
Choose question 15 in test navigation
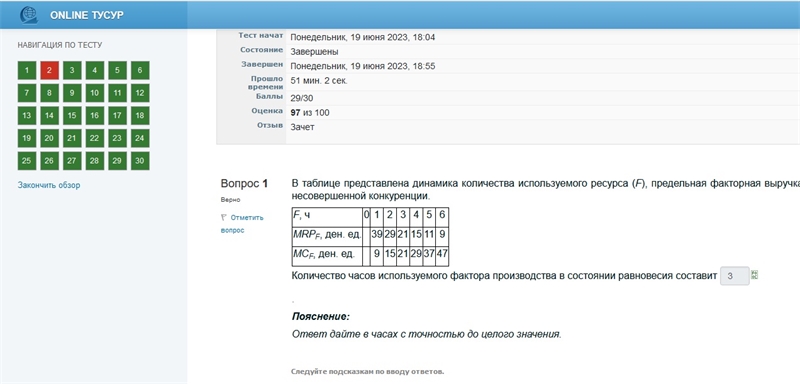[x=72, y=116]
